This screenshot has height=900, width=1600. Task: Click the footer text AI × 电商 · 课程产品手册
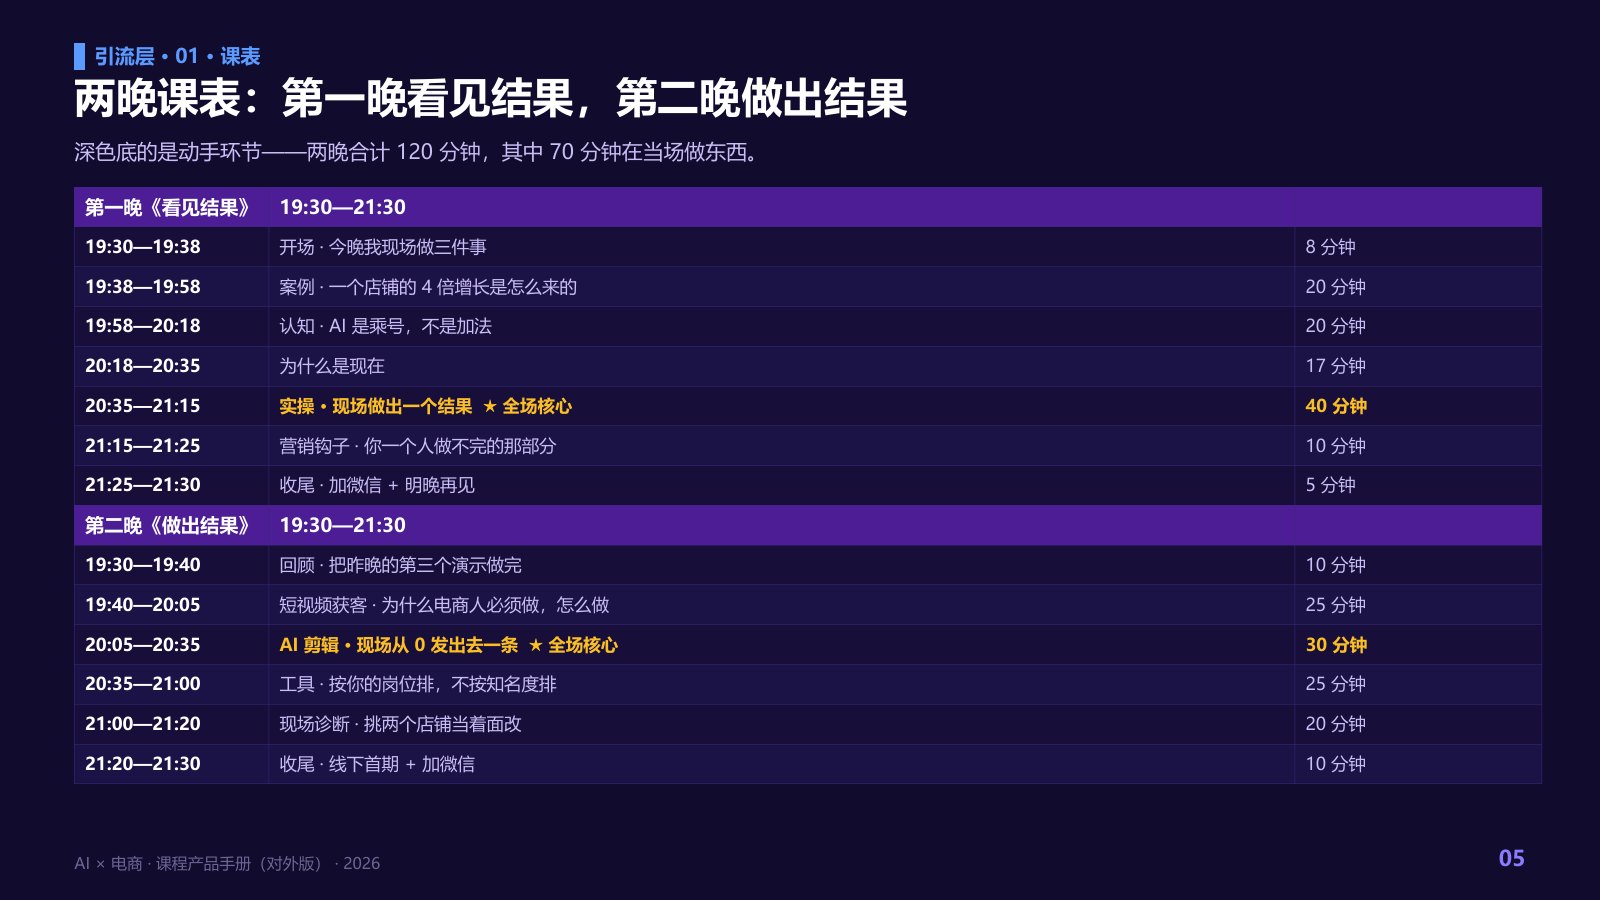[163, 863]
